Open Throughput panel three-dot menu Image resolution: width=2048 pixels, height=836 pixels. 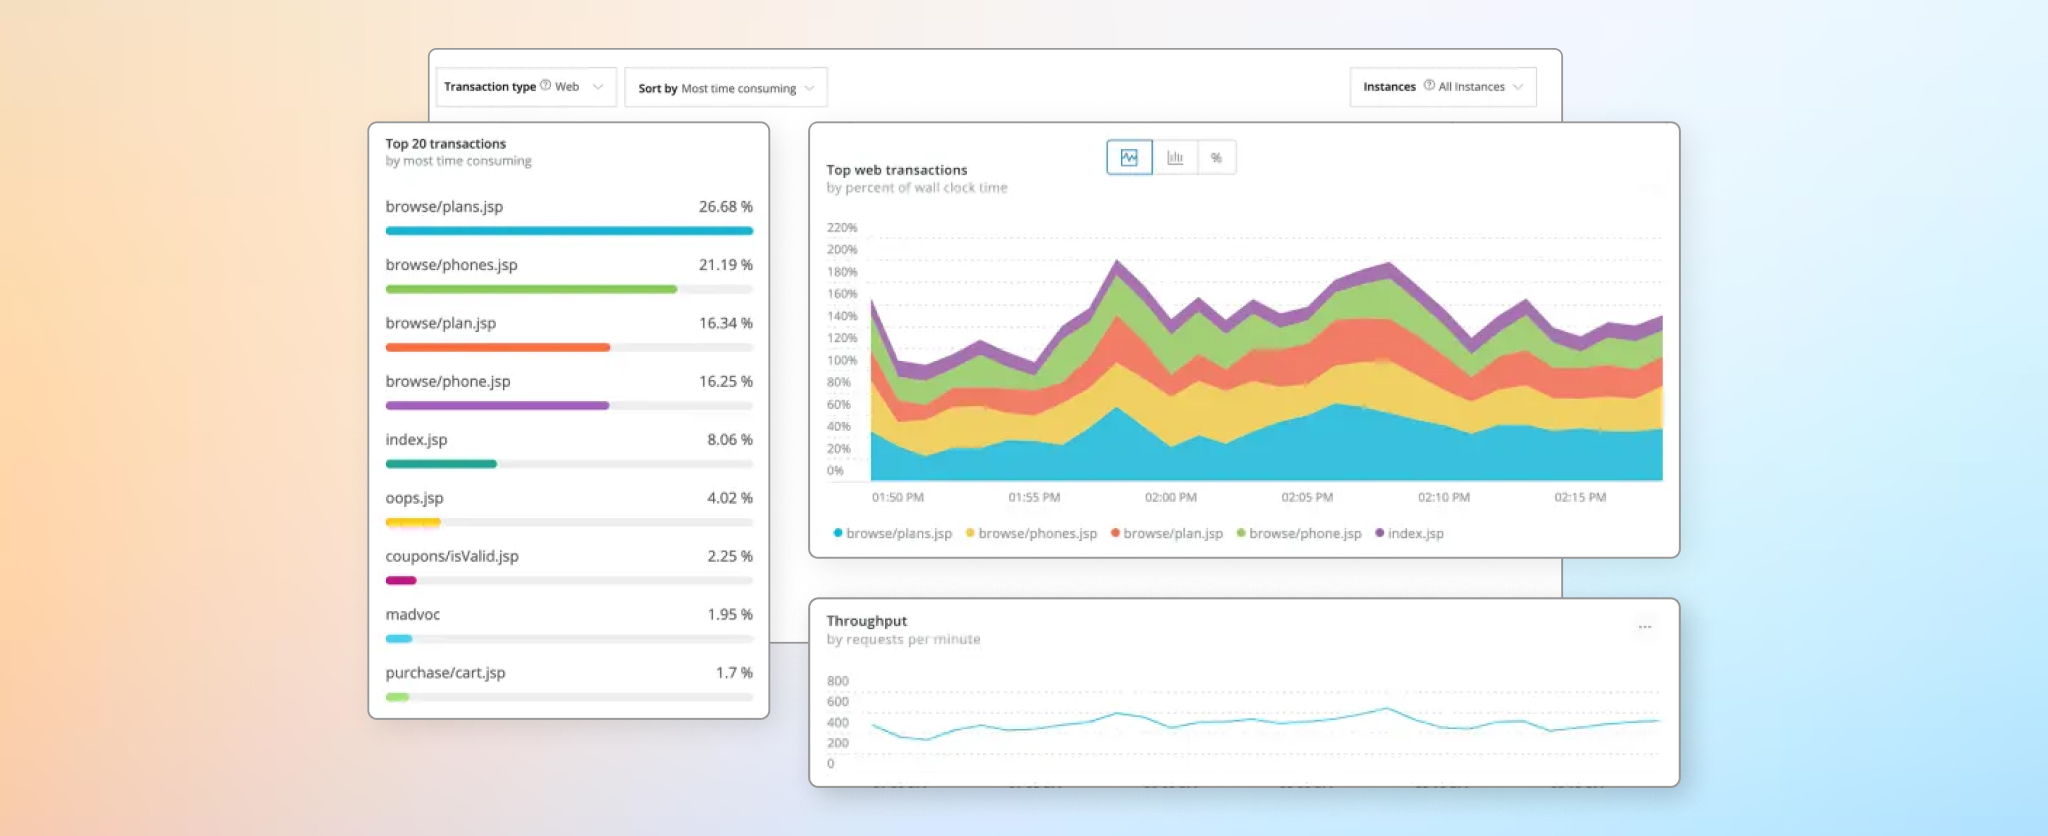[1644, 627]
